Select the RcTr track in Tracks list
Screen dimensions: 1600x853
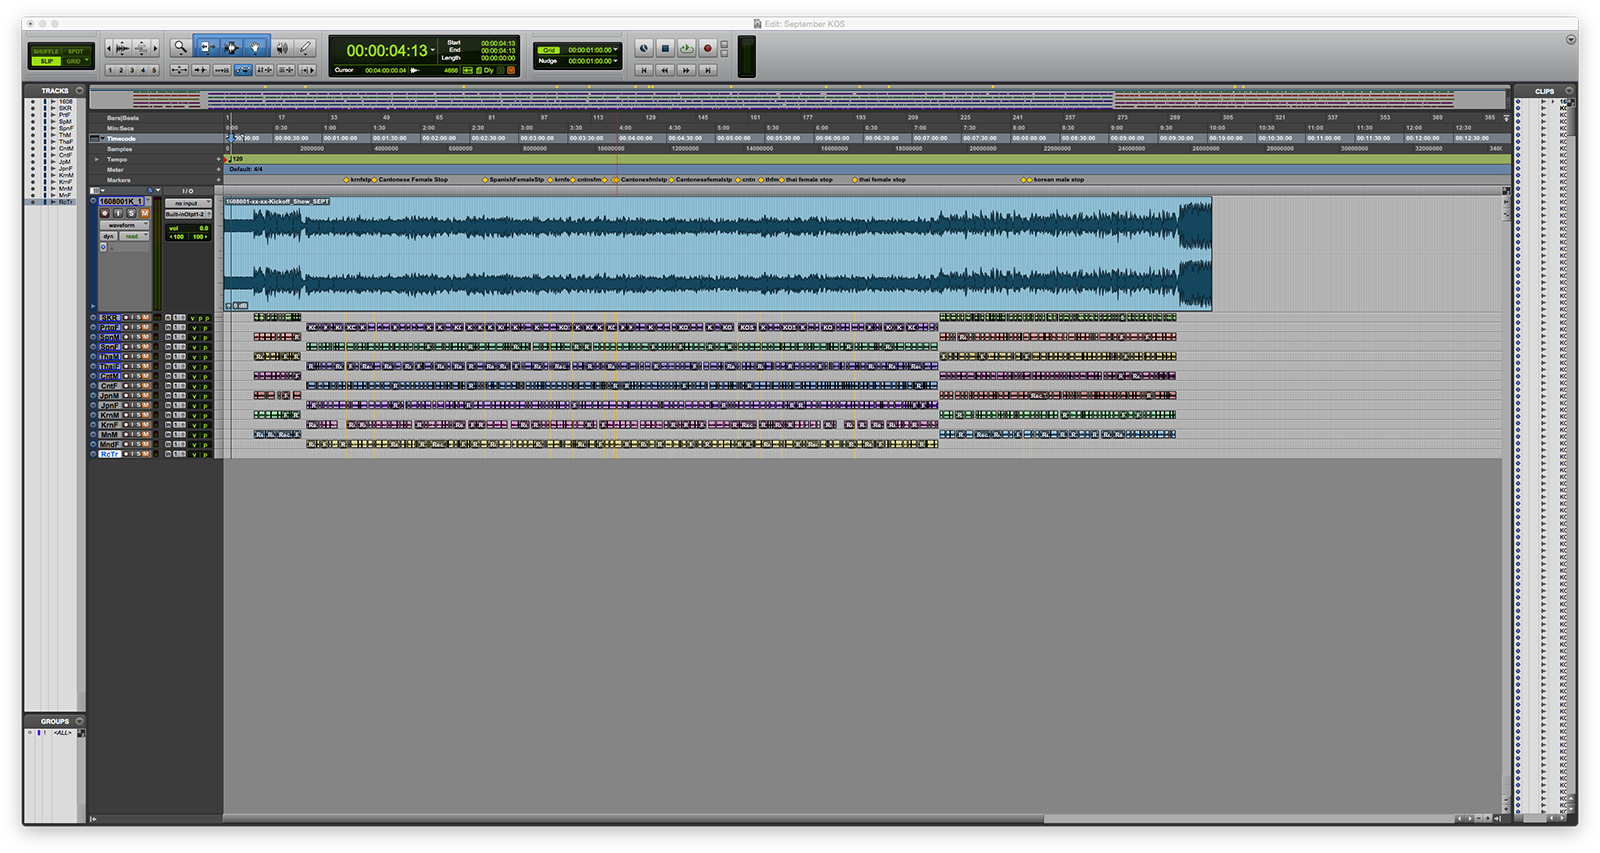(66, 202)
